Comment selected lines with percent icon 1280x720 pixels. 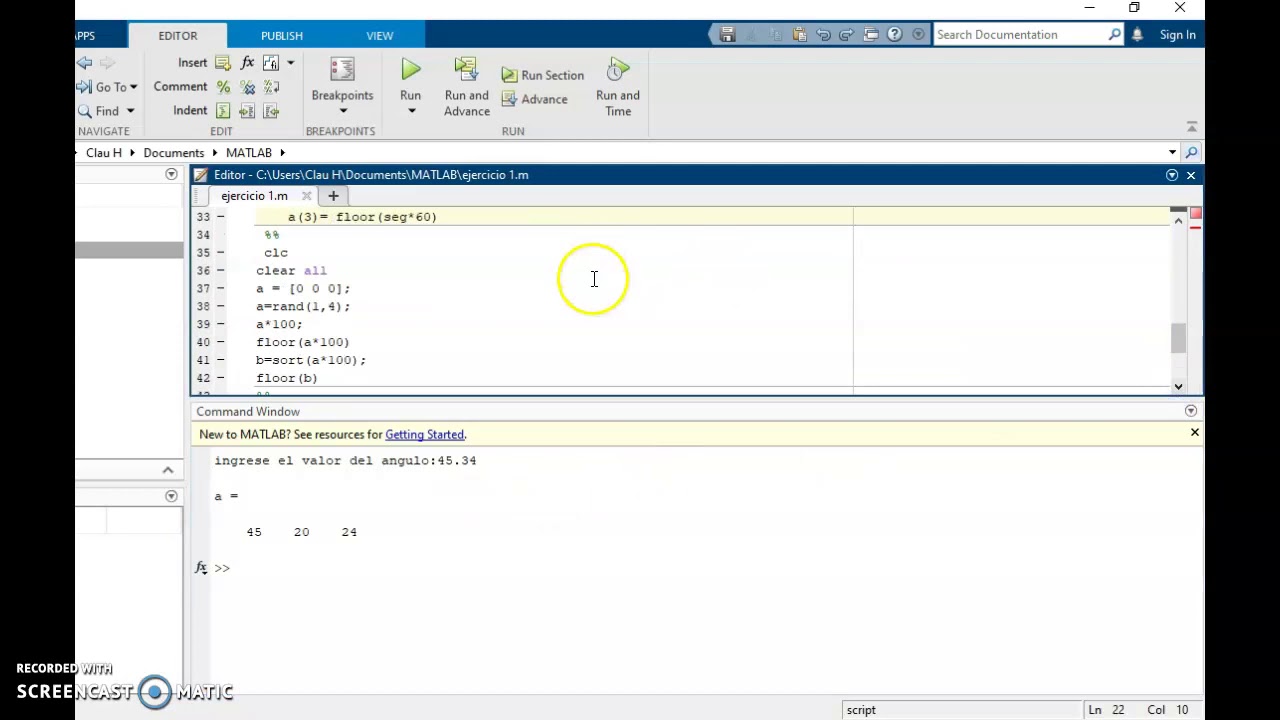point(223,87)
